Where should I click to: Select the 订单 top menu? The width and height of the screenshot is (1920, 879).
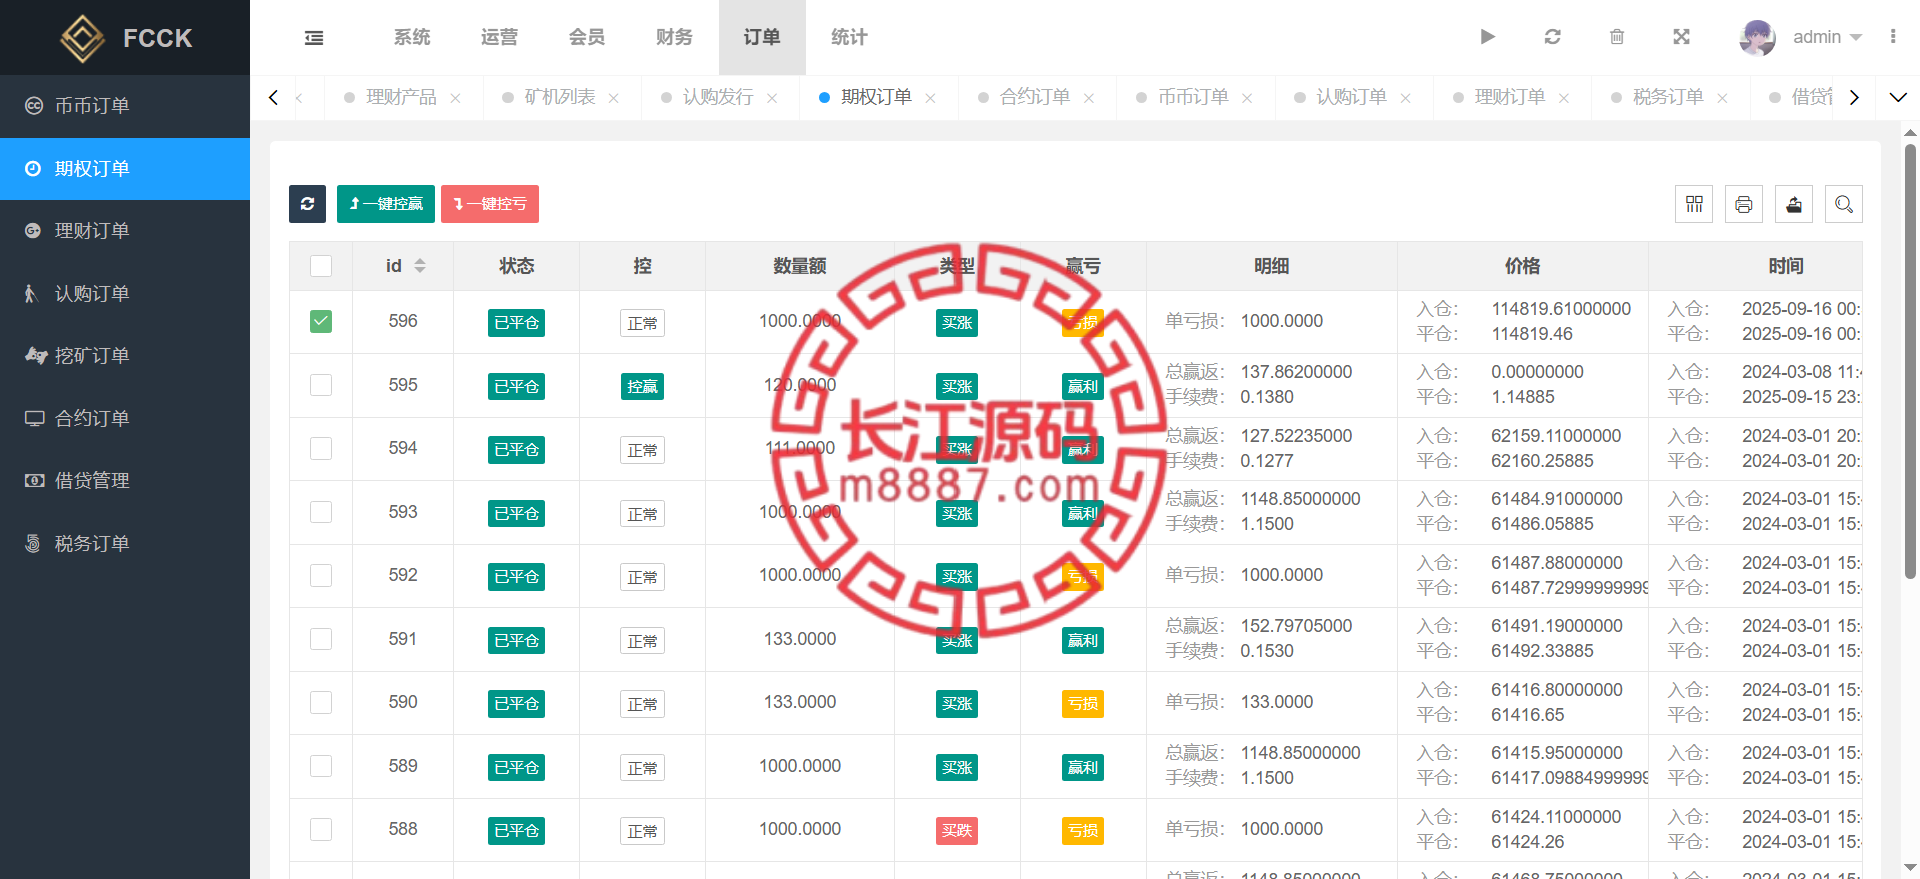pyautogui.click(x=762, y=37)
